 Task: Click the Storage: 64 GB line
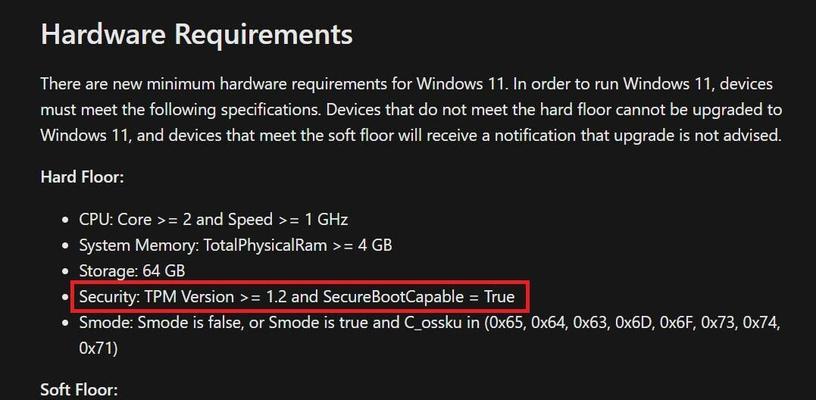tap(132, 271)
